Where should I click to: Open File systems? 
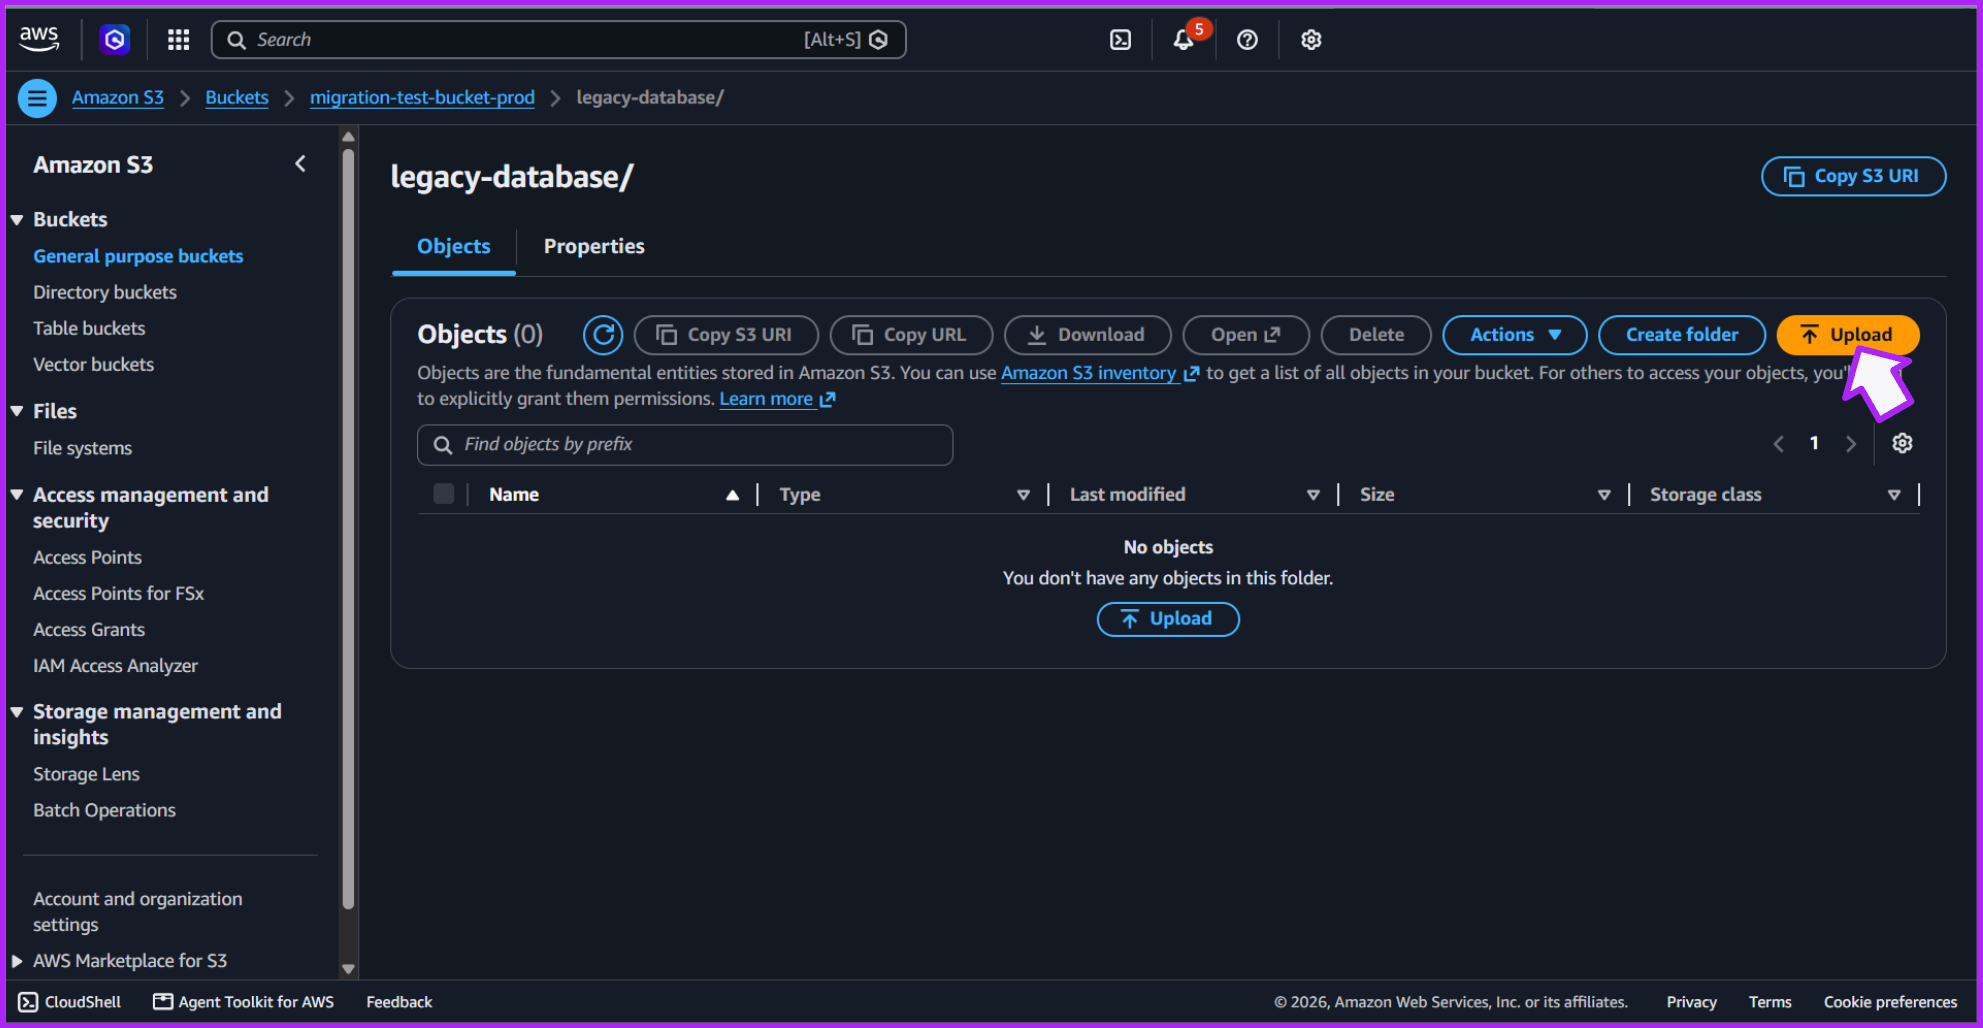[83, 448]
